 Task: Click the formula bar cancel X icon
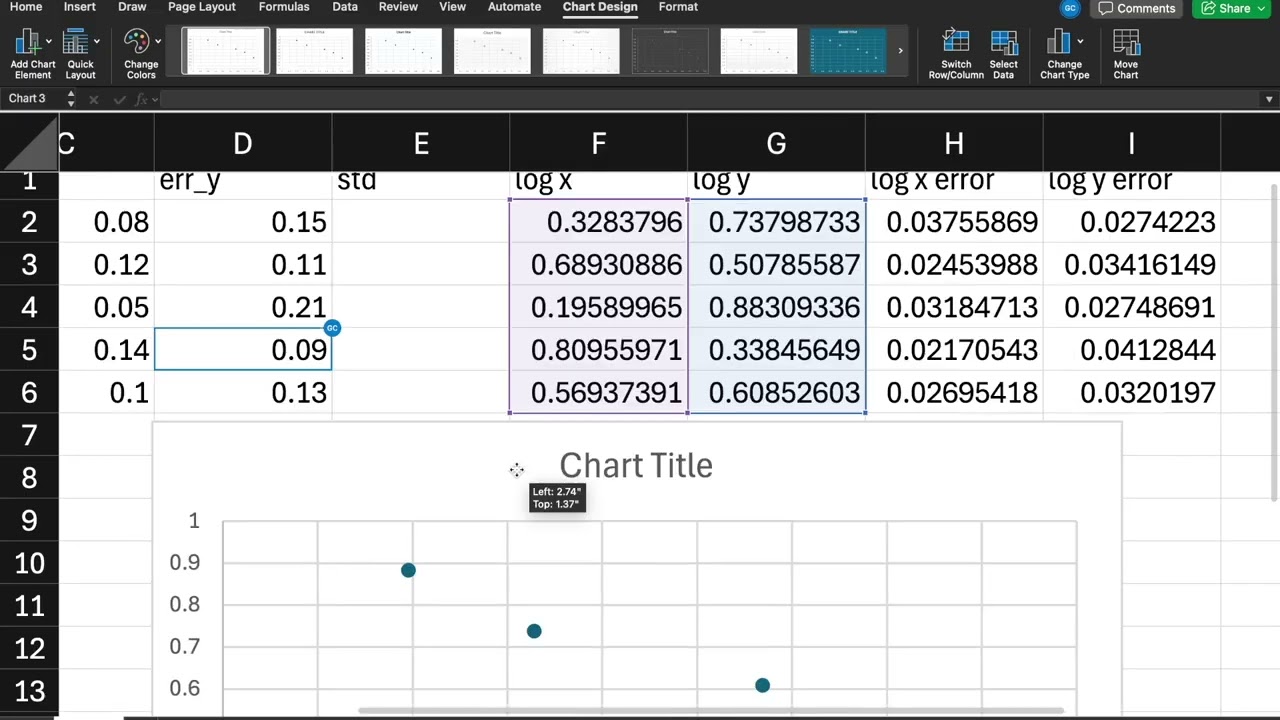coord(94,99)
